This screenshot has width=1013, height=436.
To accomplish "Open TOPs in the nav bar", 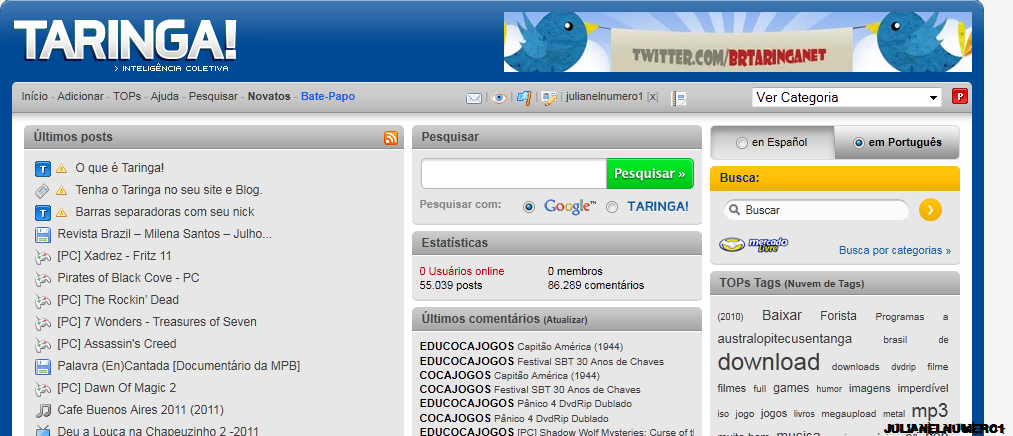I will pyautogui.click(x=127, y=96).
